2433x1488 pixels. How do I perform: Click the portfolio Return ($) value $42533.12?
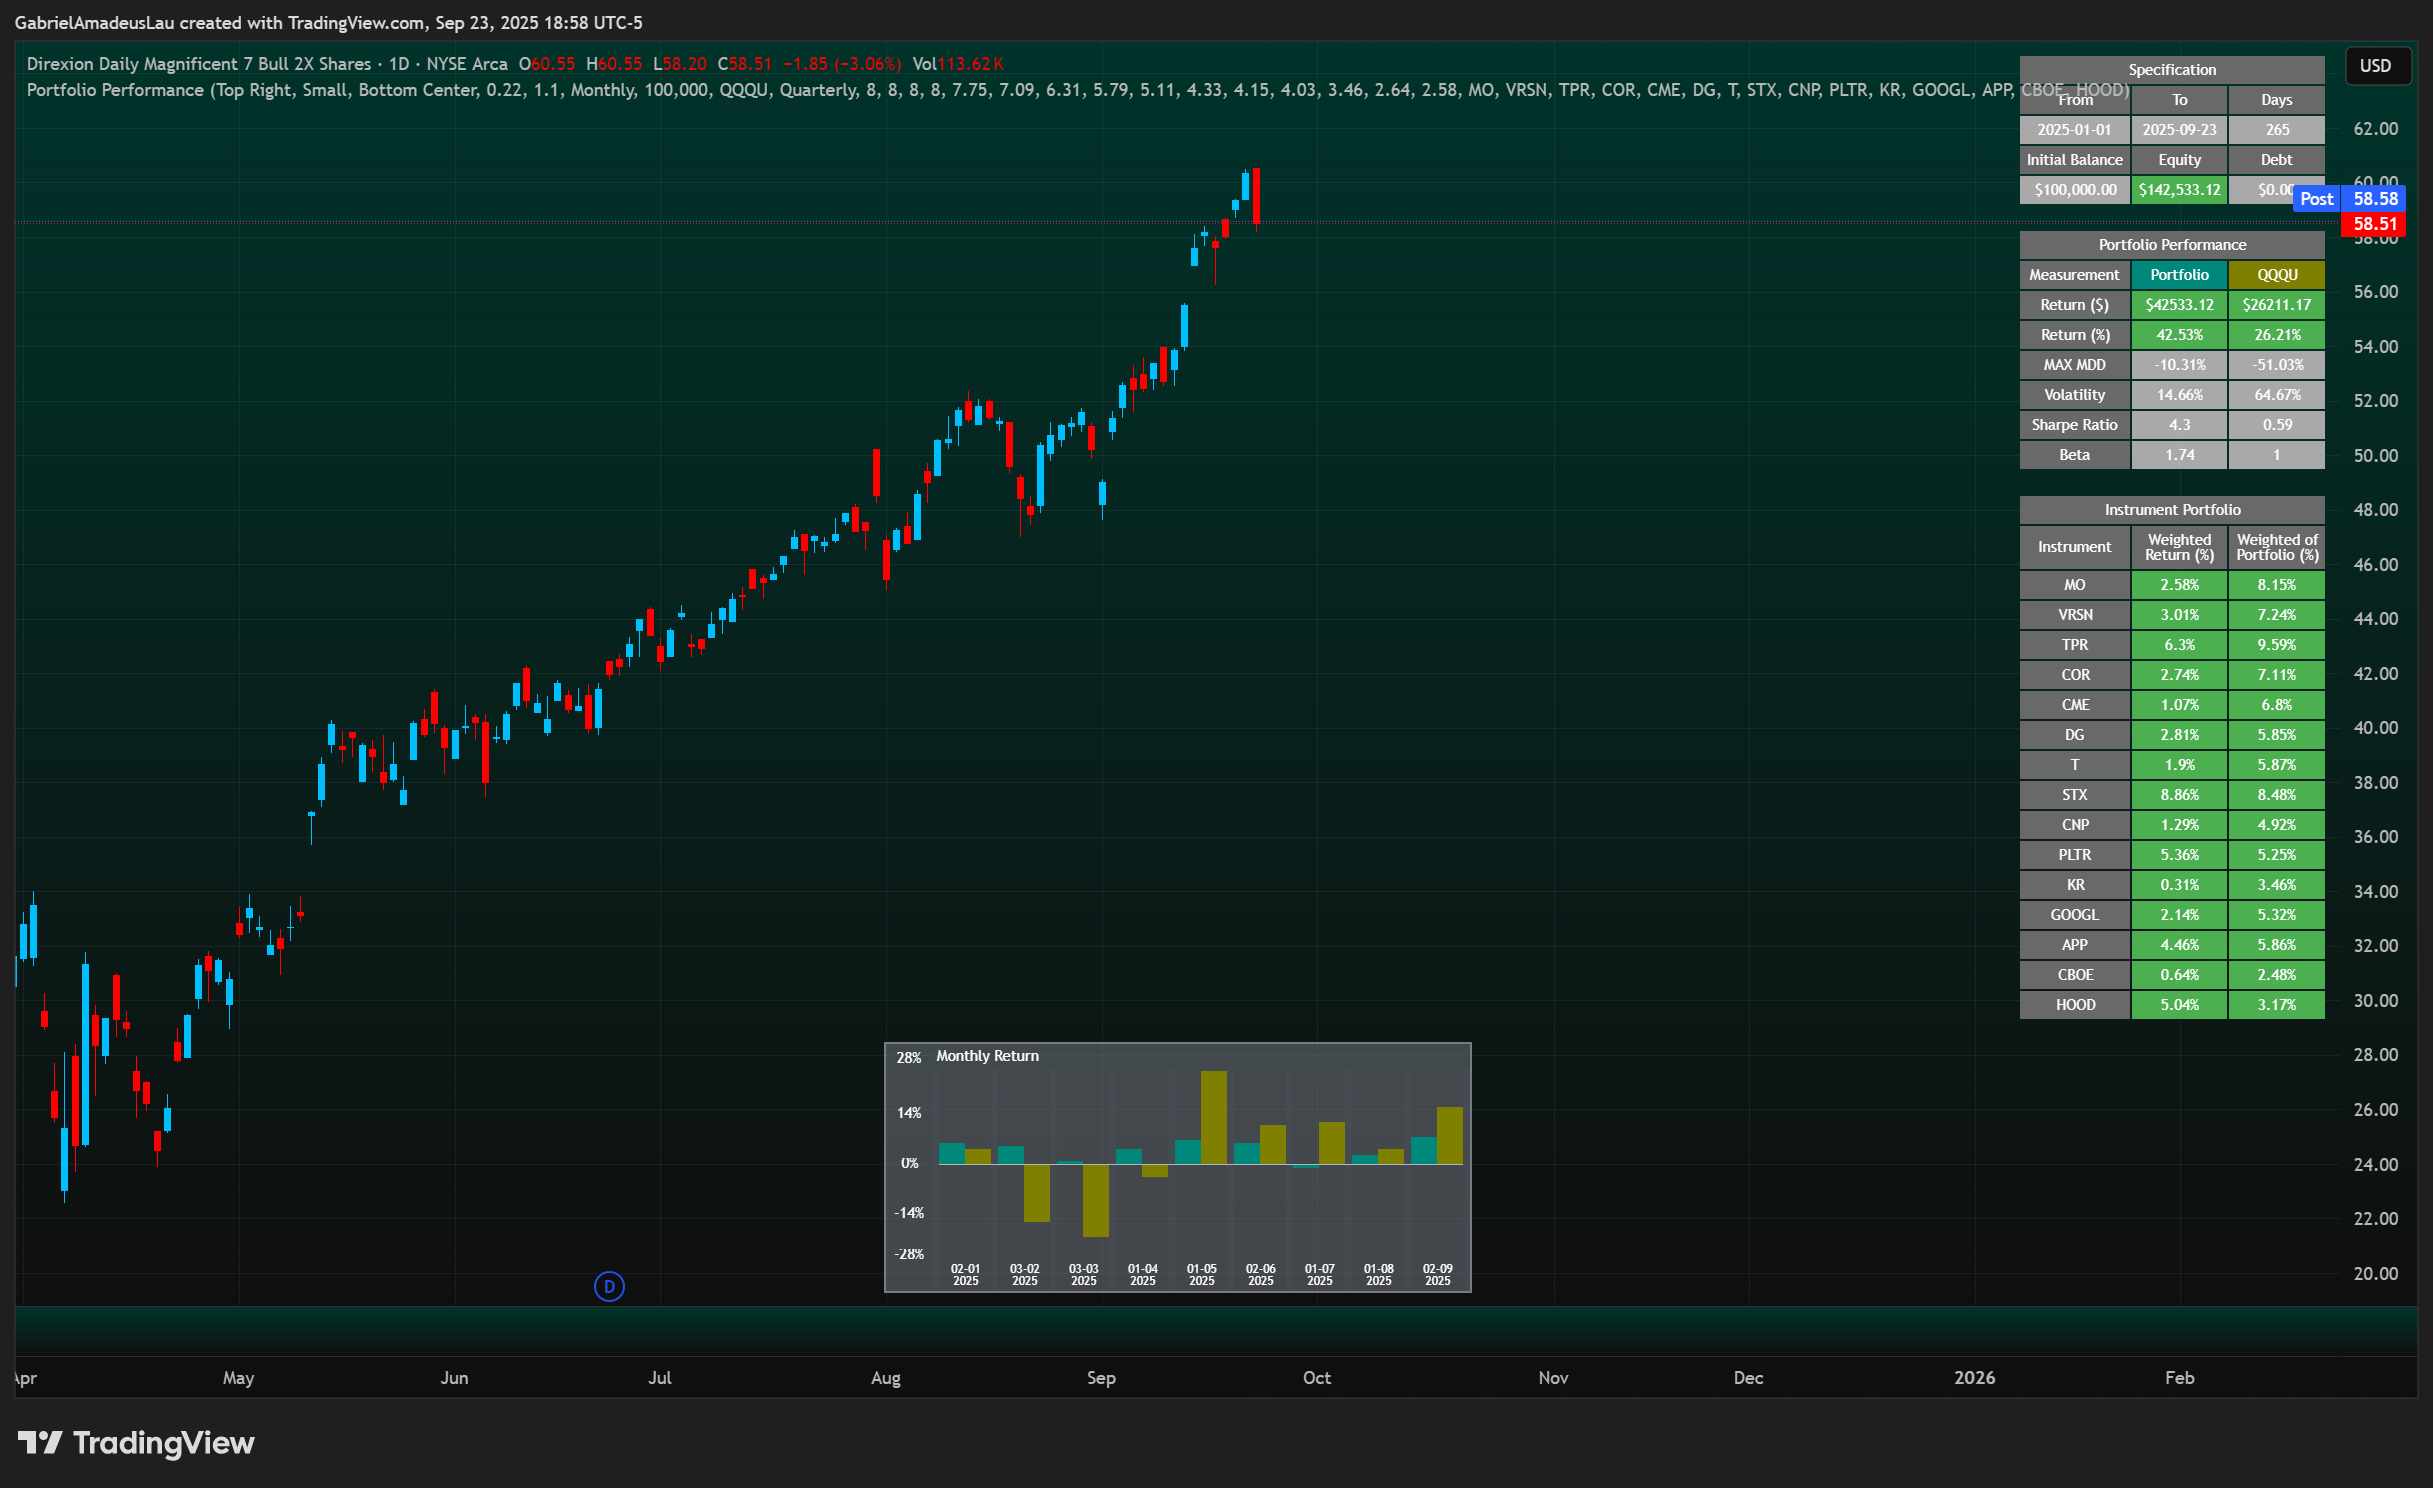2179,305
